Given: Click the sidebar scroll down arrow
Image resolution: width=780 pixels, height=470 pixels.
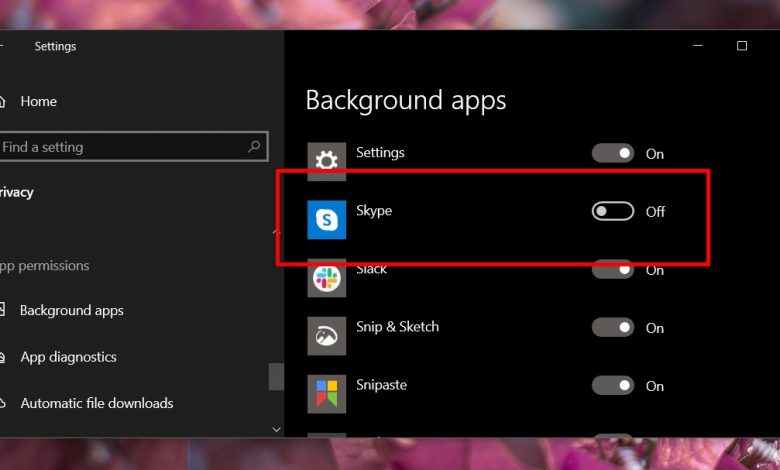Looking at the screenshot, I should coord(277,429).
